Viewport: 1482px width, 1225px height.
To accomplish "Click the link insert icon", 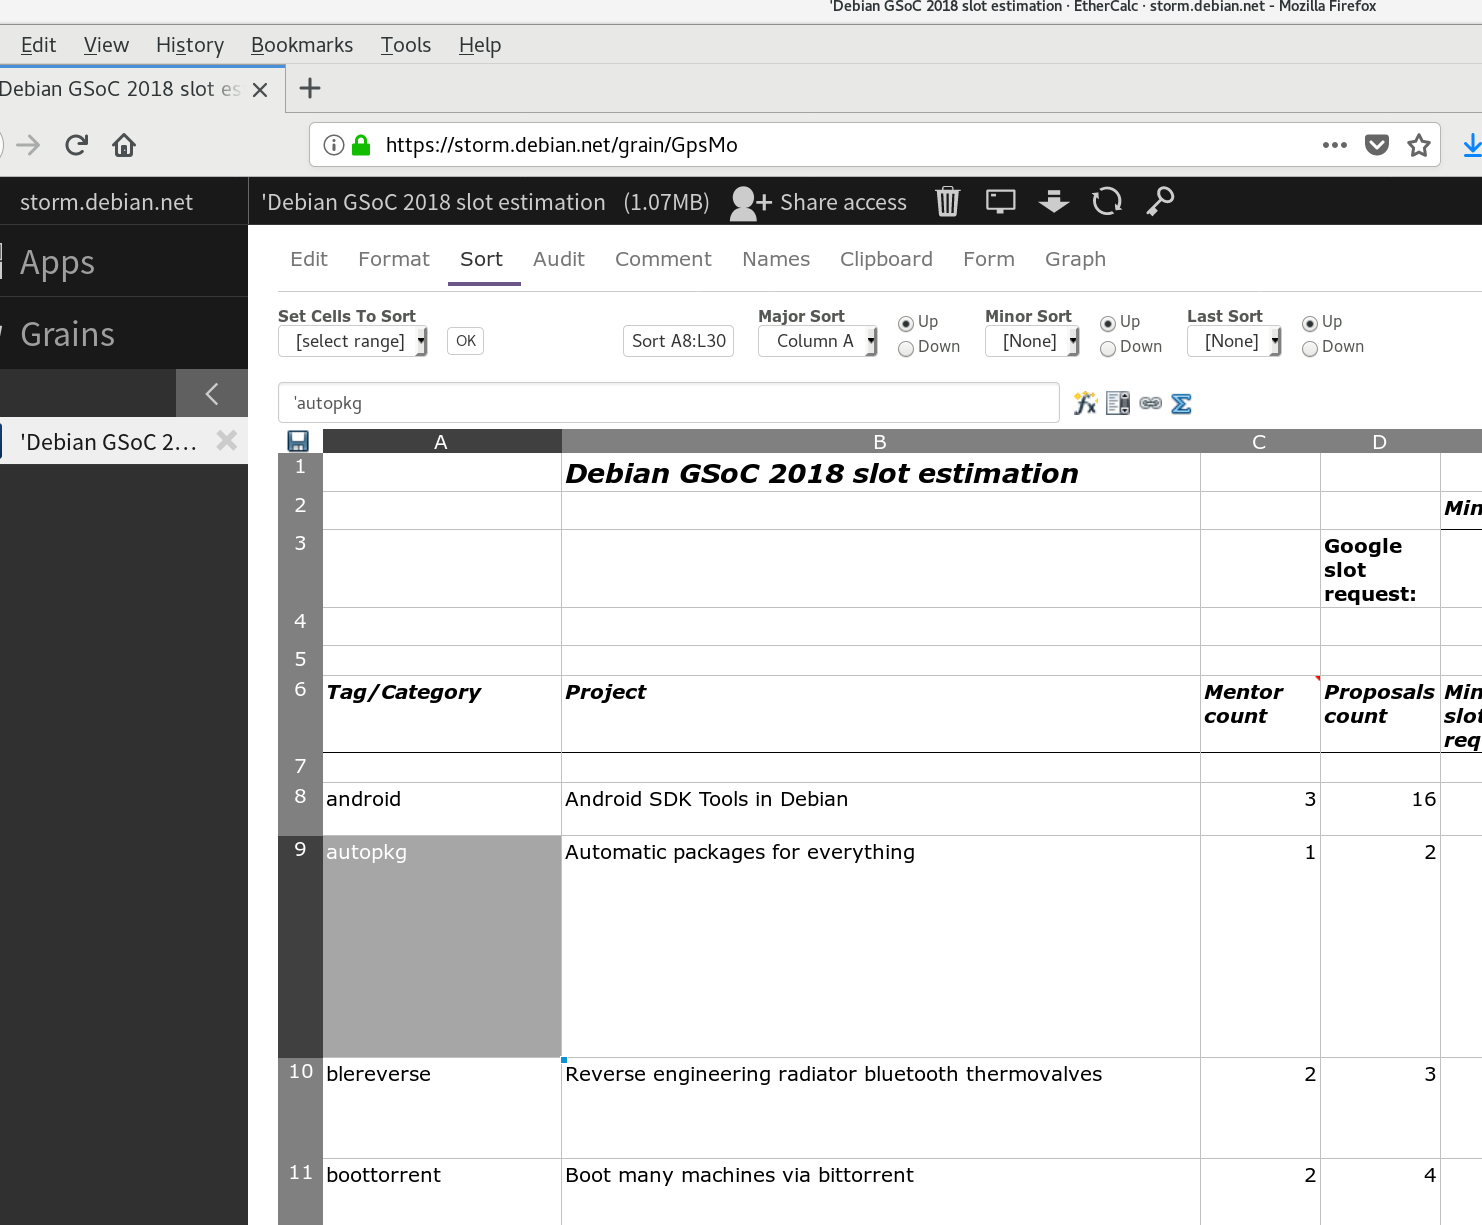I will click(x=1151, y=403).
